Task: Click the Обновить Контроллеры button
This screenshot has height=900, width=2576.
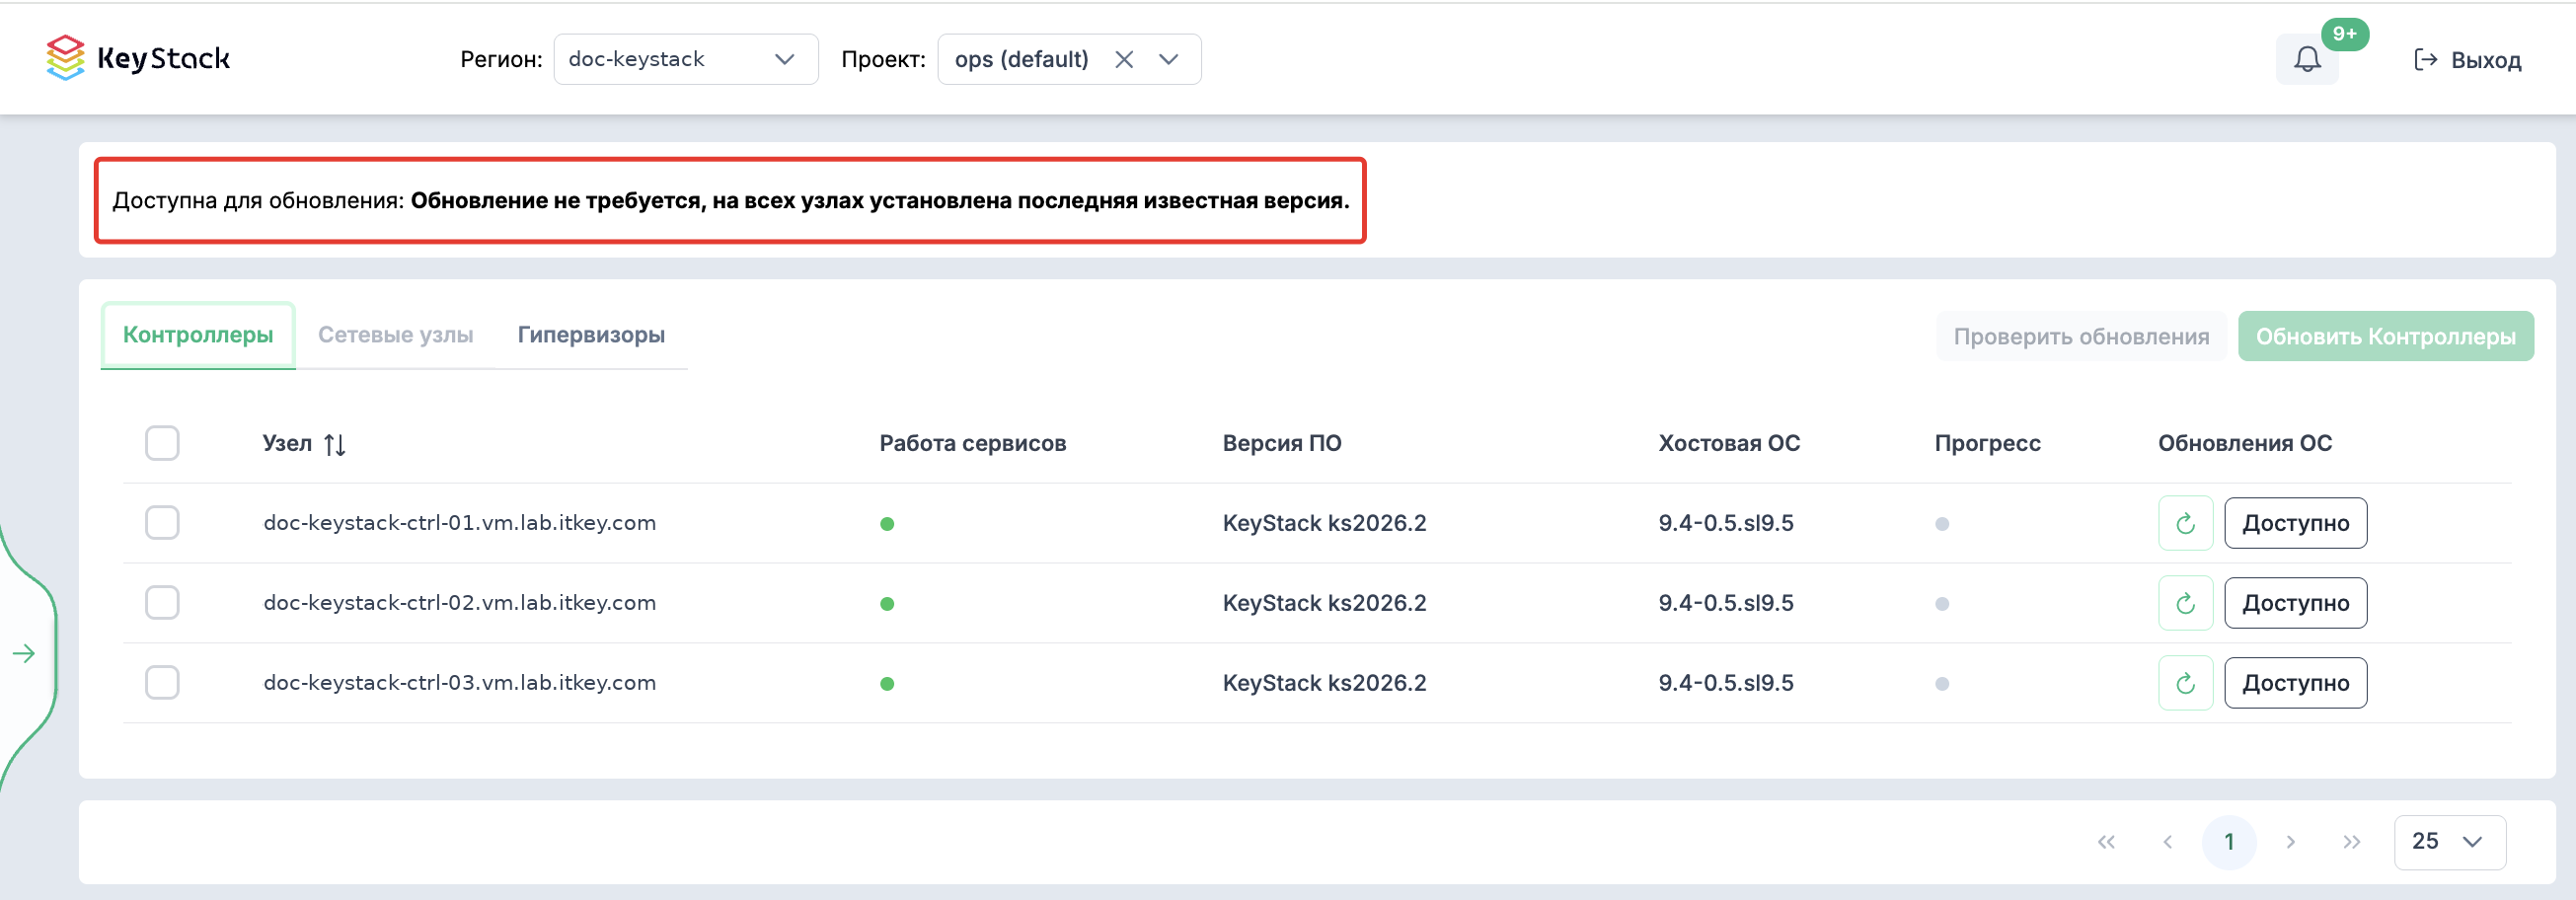Action: pos(2385,336)
